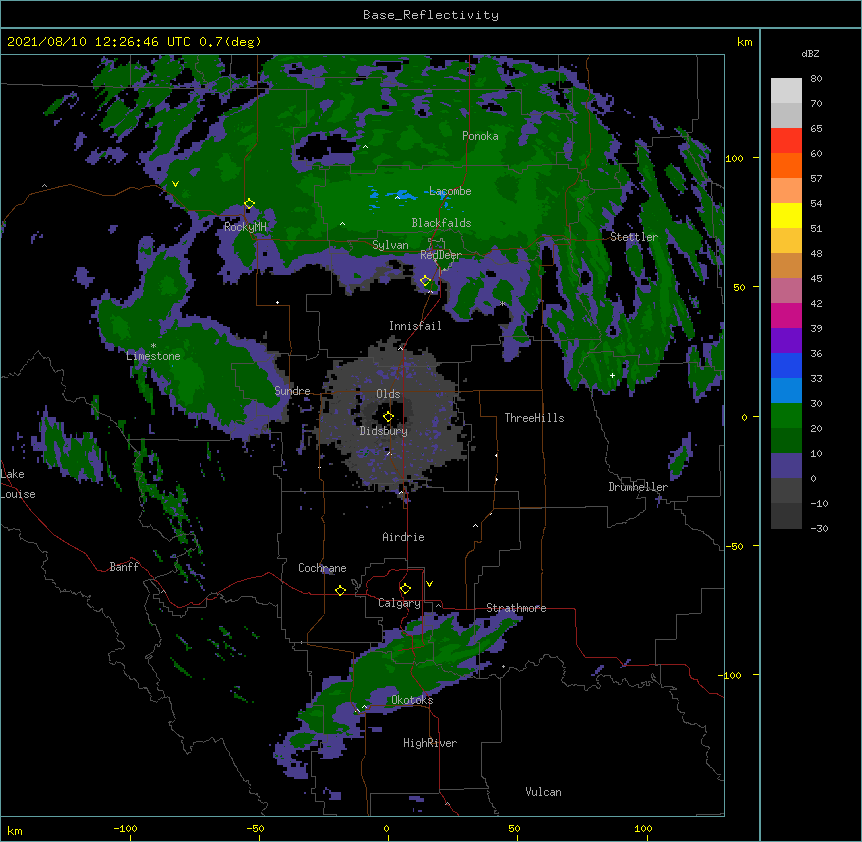Click the Innisfail city label
The height and width of the screenshot is (842, 862).
click(x=415, y=326)
